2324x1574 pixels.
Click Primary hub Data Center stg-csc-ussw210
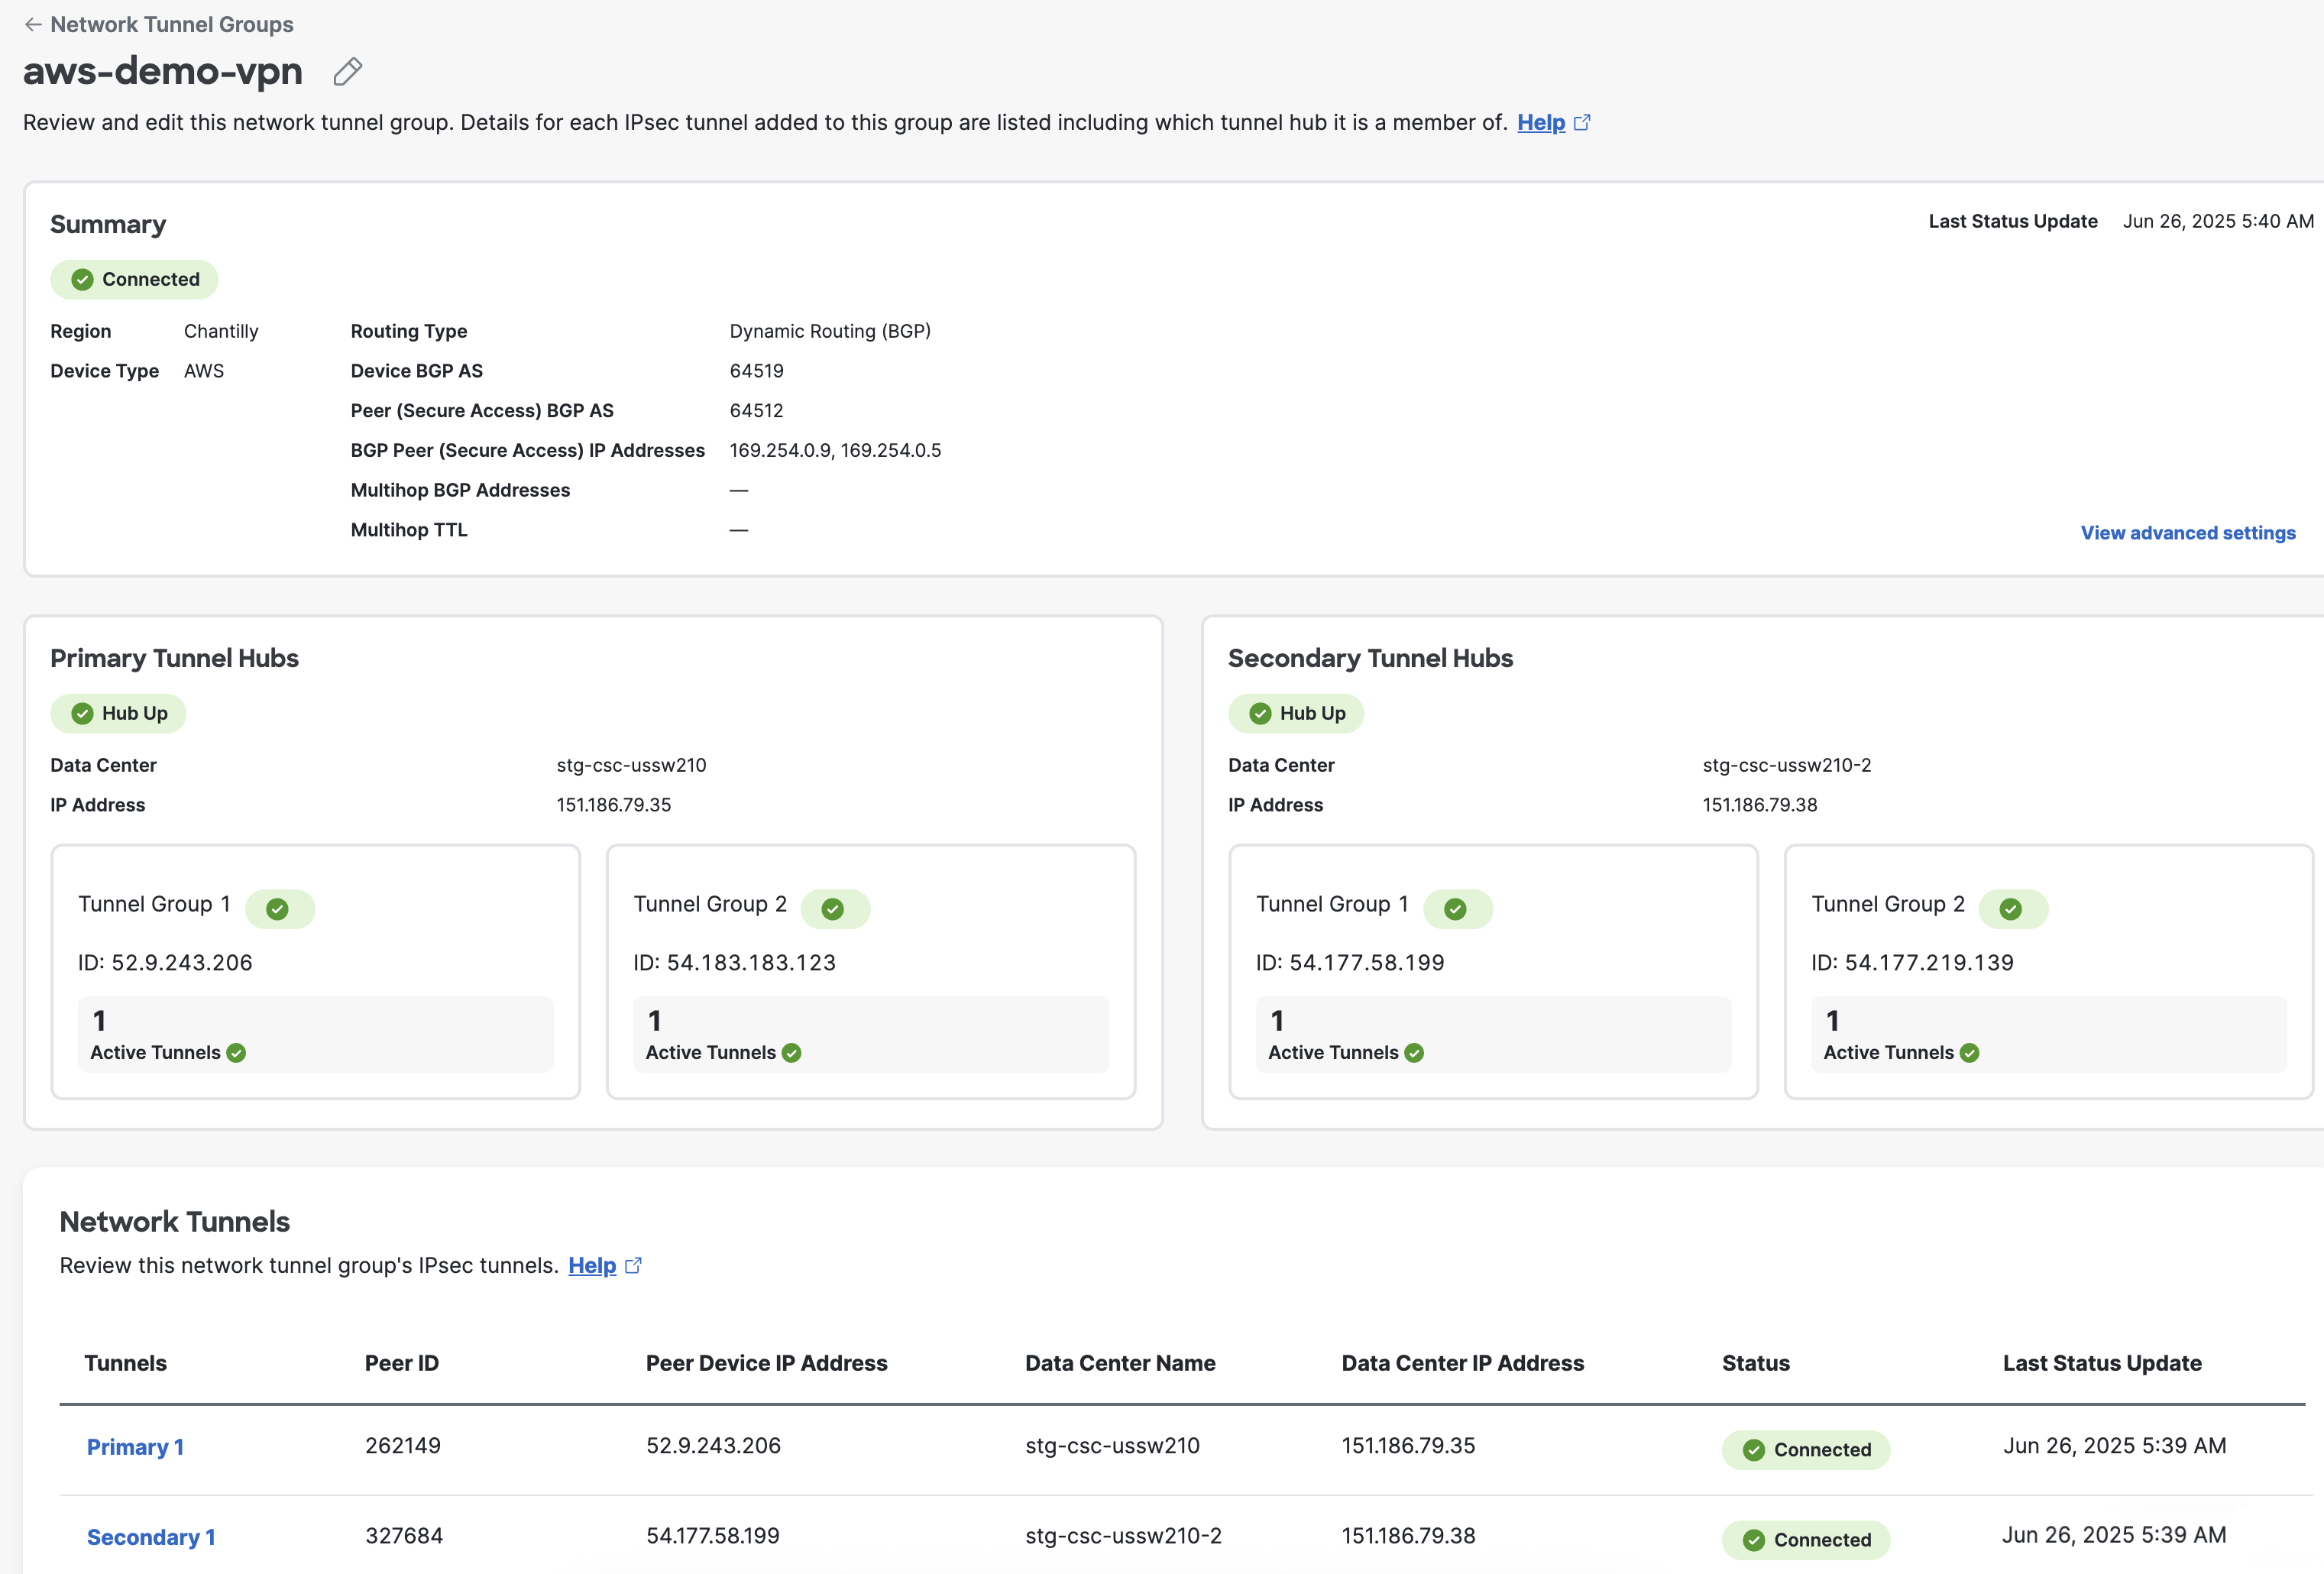(x=631, y=765)
